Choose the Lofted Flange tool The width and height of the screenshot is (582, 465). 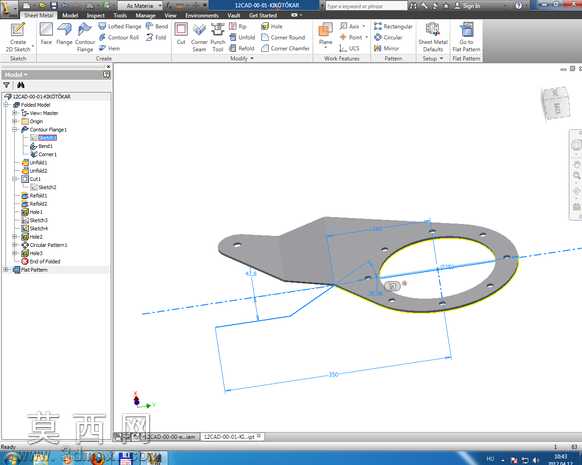tap(120, 26)
